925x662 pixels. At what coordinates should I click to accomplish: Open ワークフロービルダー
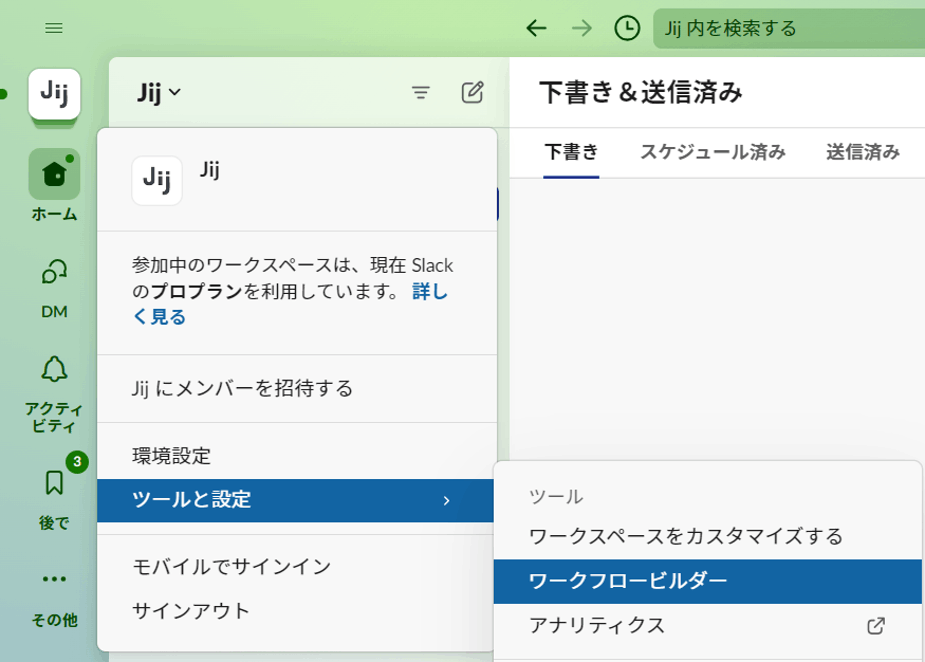(x=708, y=581)
